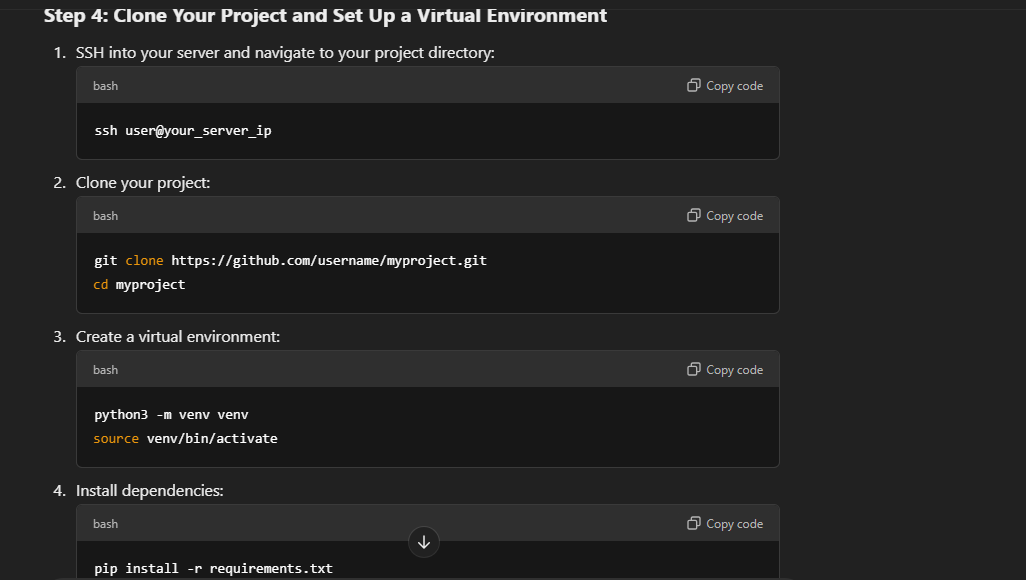
Task: Copy code for the python3 venv block
Action: (725, 370)
